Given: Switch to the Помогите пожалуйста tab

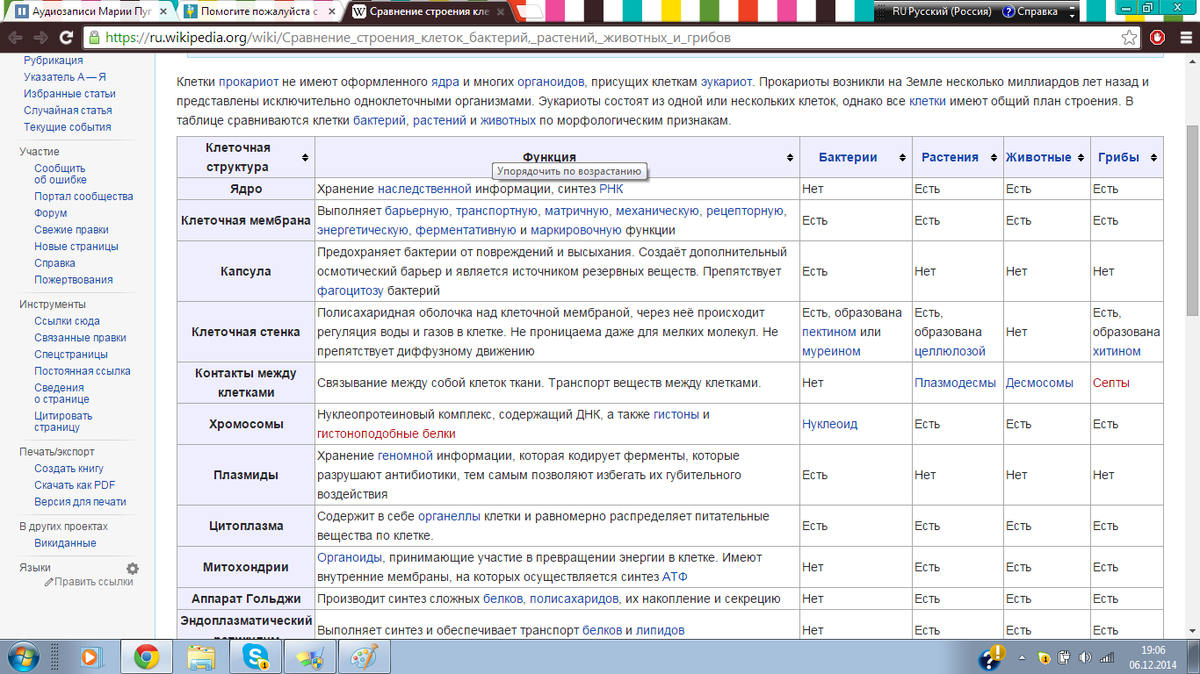Looking at the screenshot, I should click(x=258, y=11).
